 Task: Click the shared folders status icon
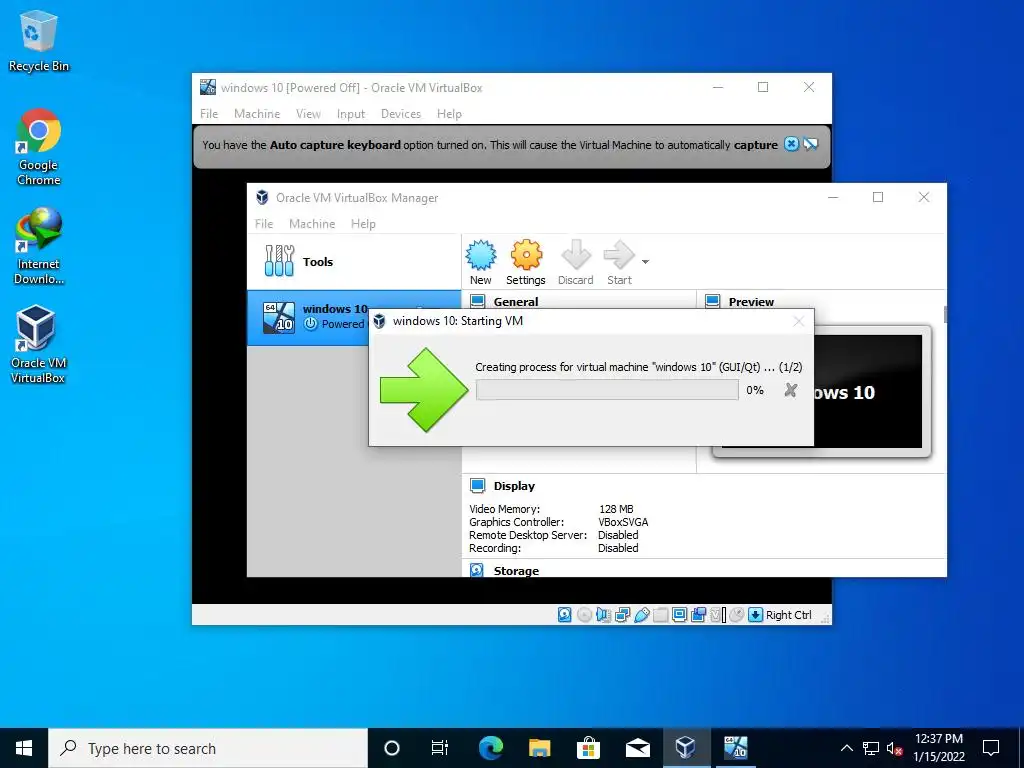pyautogui.click(x=660, y=615)
